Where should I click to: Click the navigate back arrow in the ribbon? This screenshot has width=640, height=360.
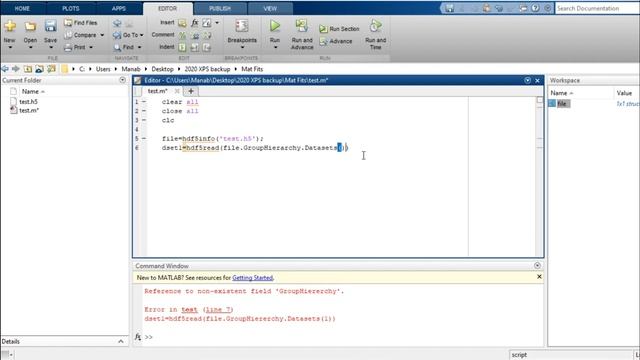pyautogui.click(x=117, y=23)
